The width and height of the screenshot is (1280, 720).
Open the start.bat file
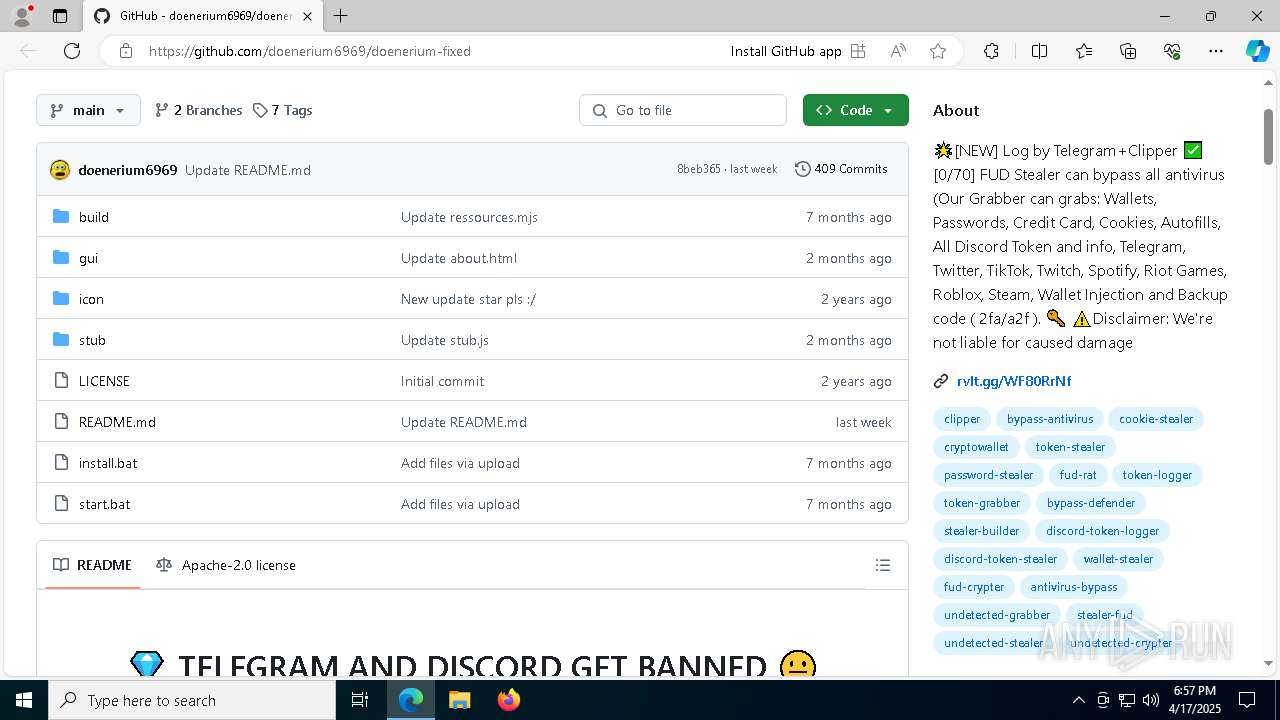tap(104, 504)
